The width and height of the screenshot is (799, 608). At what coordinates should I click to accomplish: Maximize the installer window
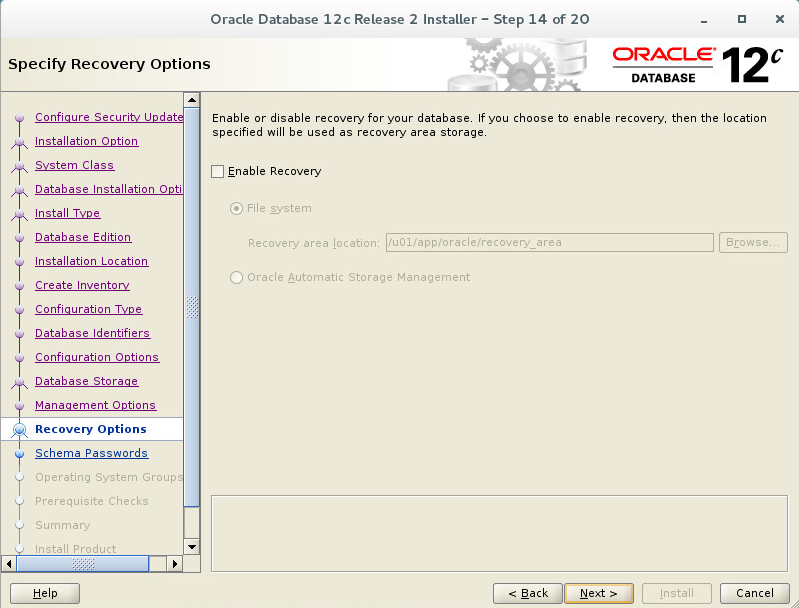click(742, 19)
